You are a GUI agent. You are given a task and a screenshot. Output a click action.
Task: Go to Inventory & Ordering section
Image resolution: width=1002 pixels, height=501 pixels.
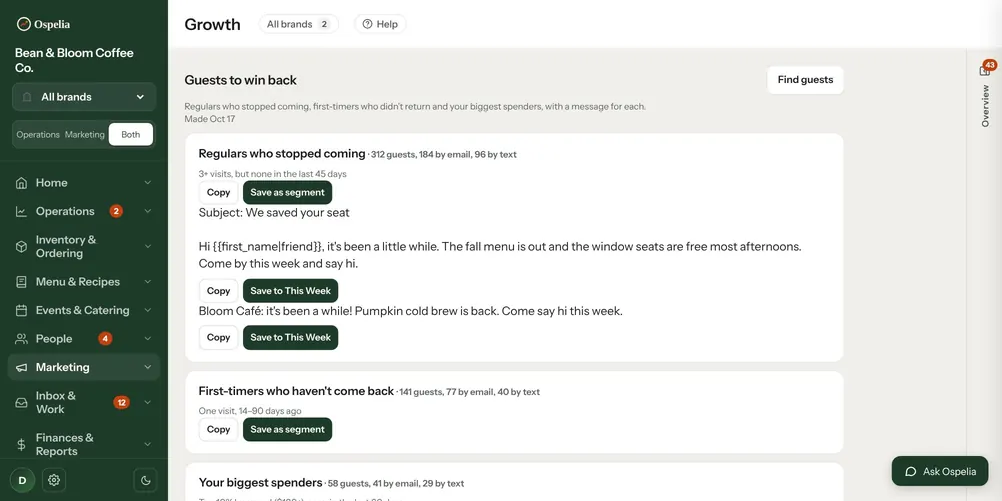[84, 247]
